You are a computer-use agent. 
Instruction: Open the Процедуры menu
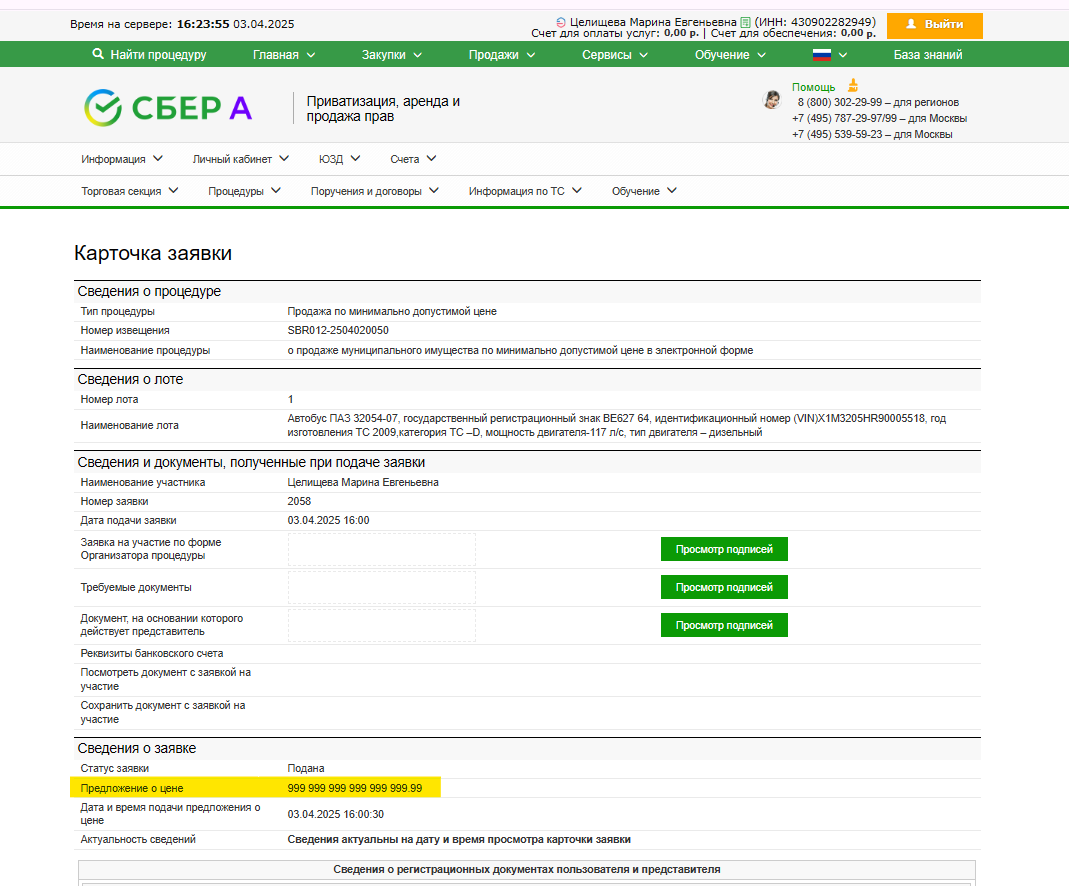point(244,191)
